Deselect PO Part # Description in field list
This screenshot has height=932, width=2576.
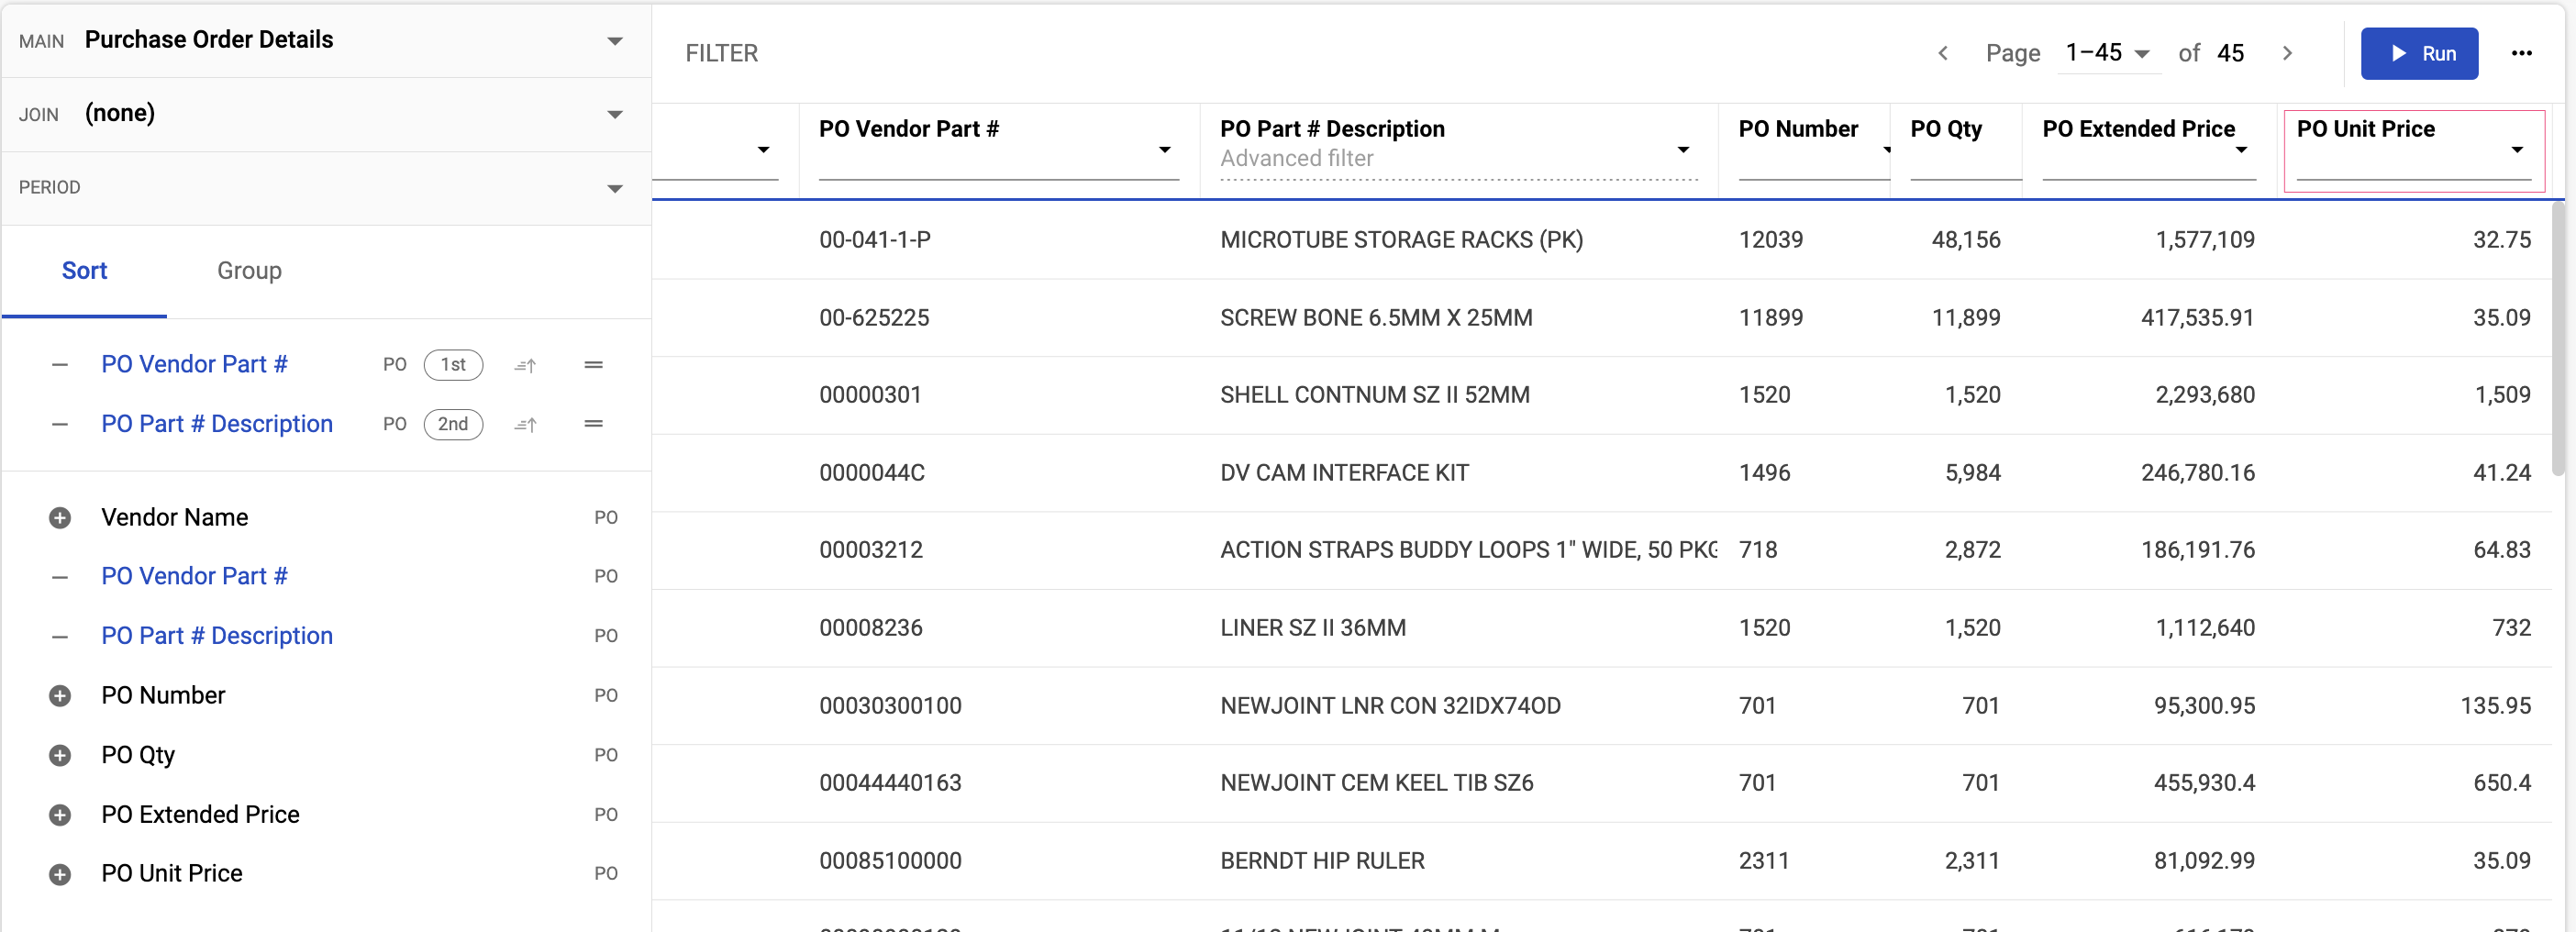pos(60,636)
